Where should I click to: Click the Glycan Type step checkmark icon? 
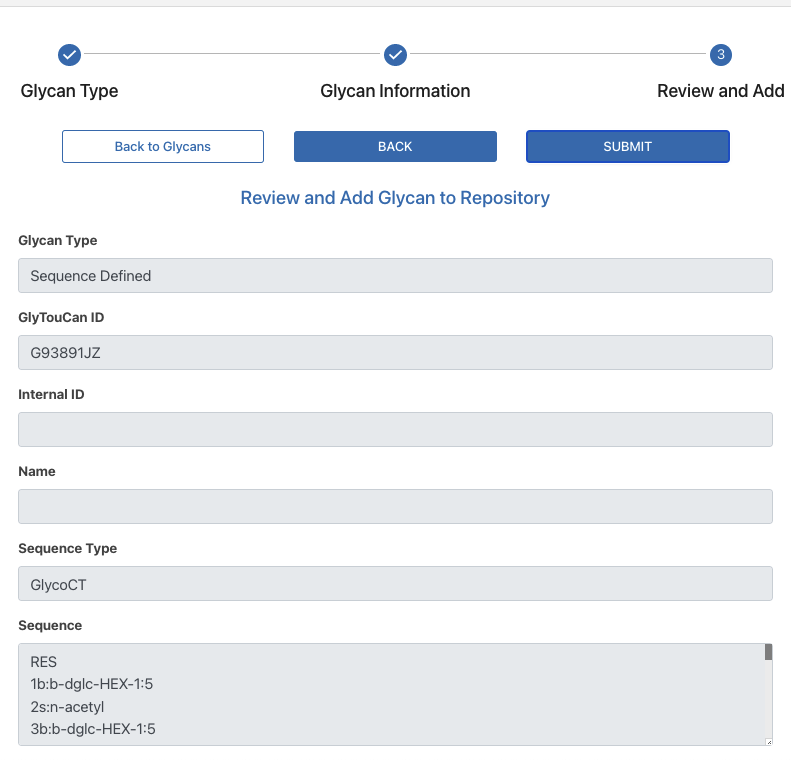(69, 55)
